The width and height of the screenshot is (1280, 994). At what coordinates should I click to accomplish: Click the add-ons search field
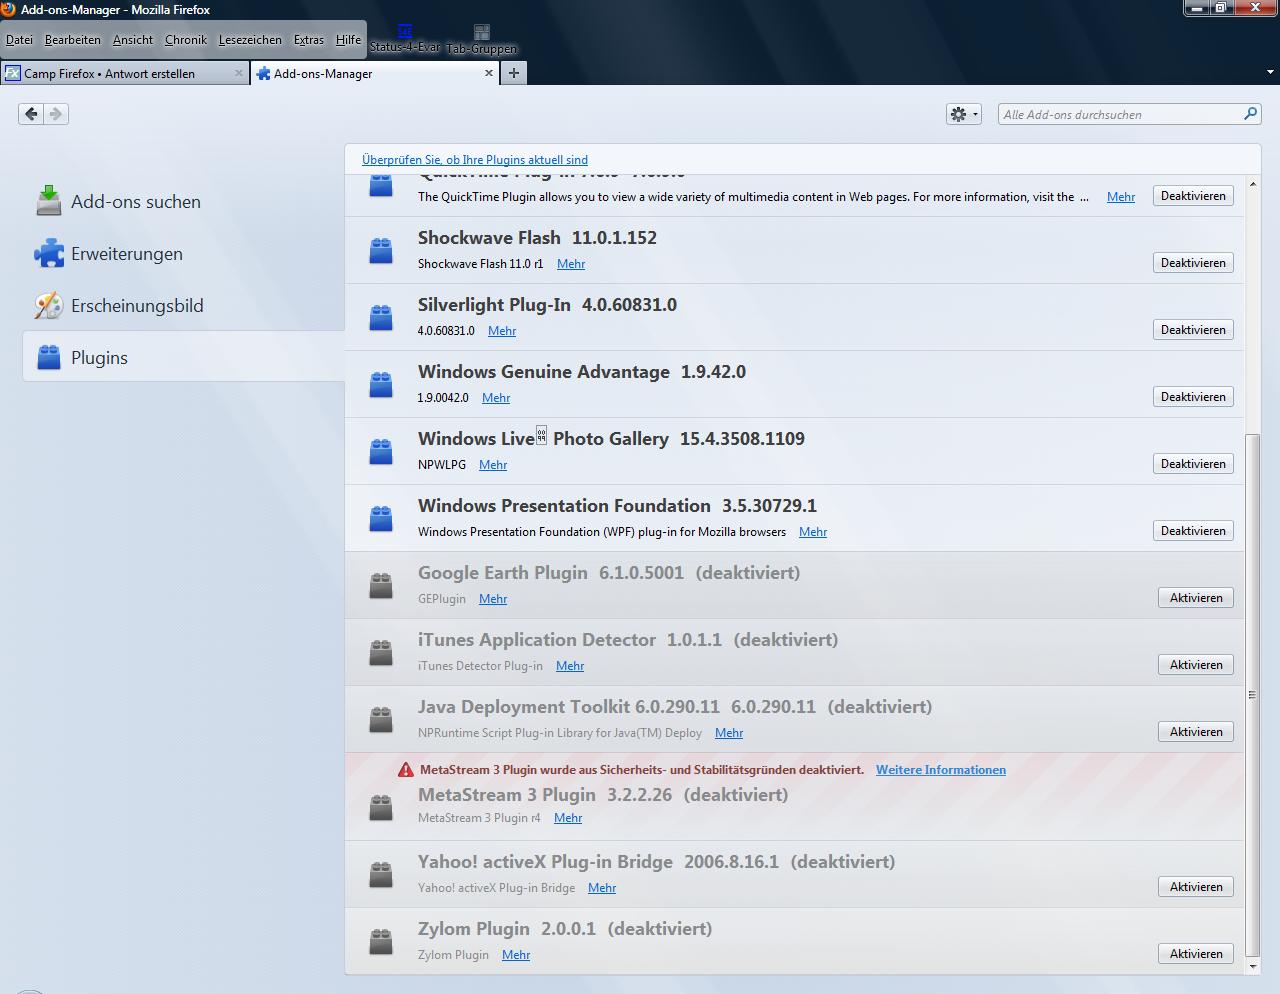tap(1120, 115)
